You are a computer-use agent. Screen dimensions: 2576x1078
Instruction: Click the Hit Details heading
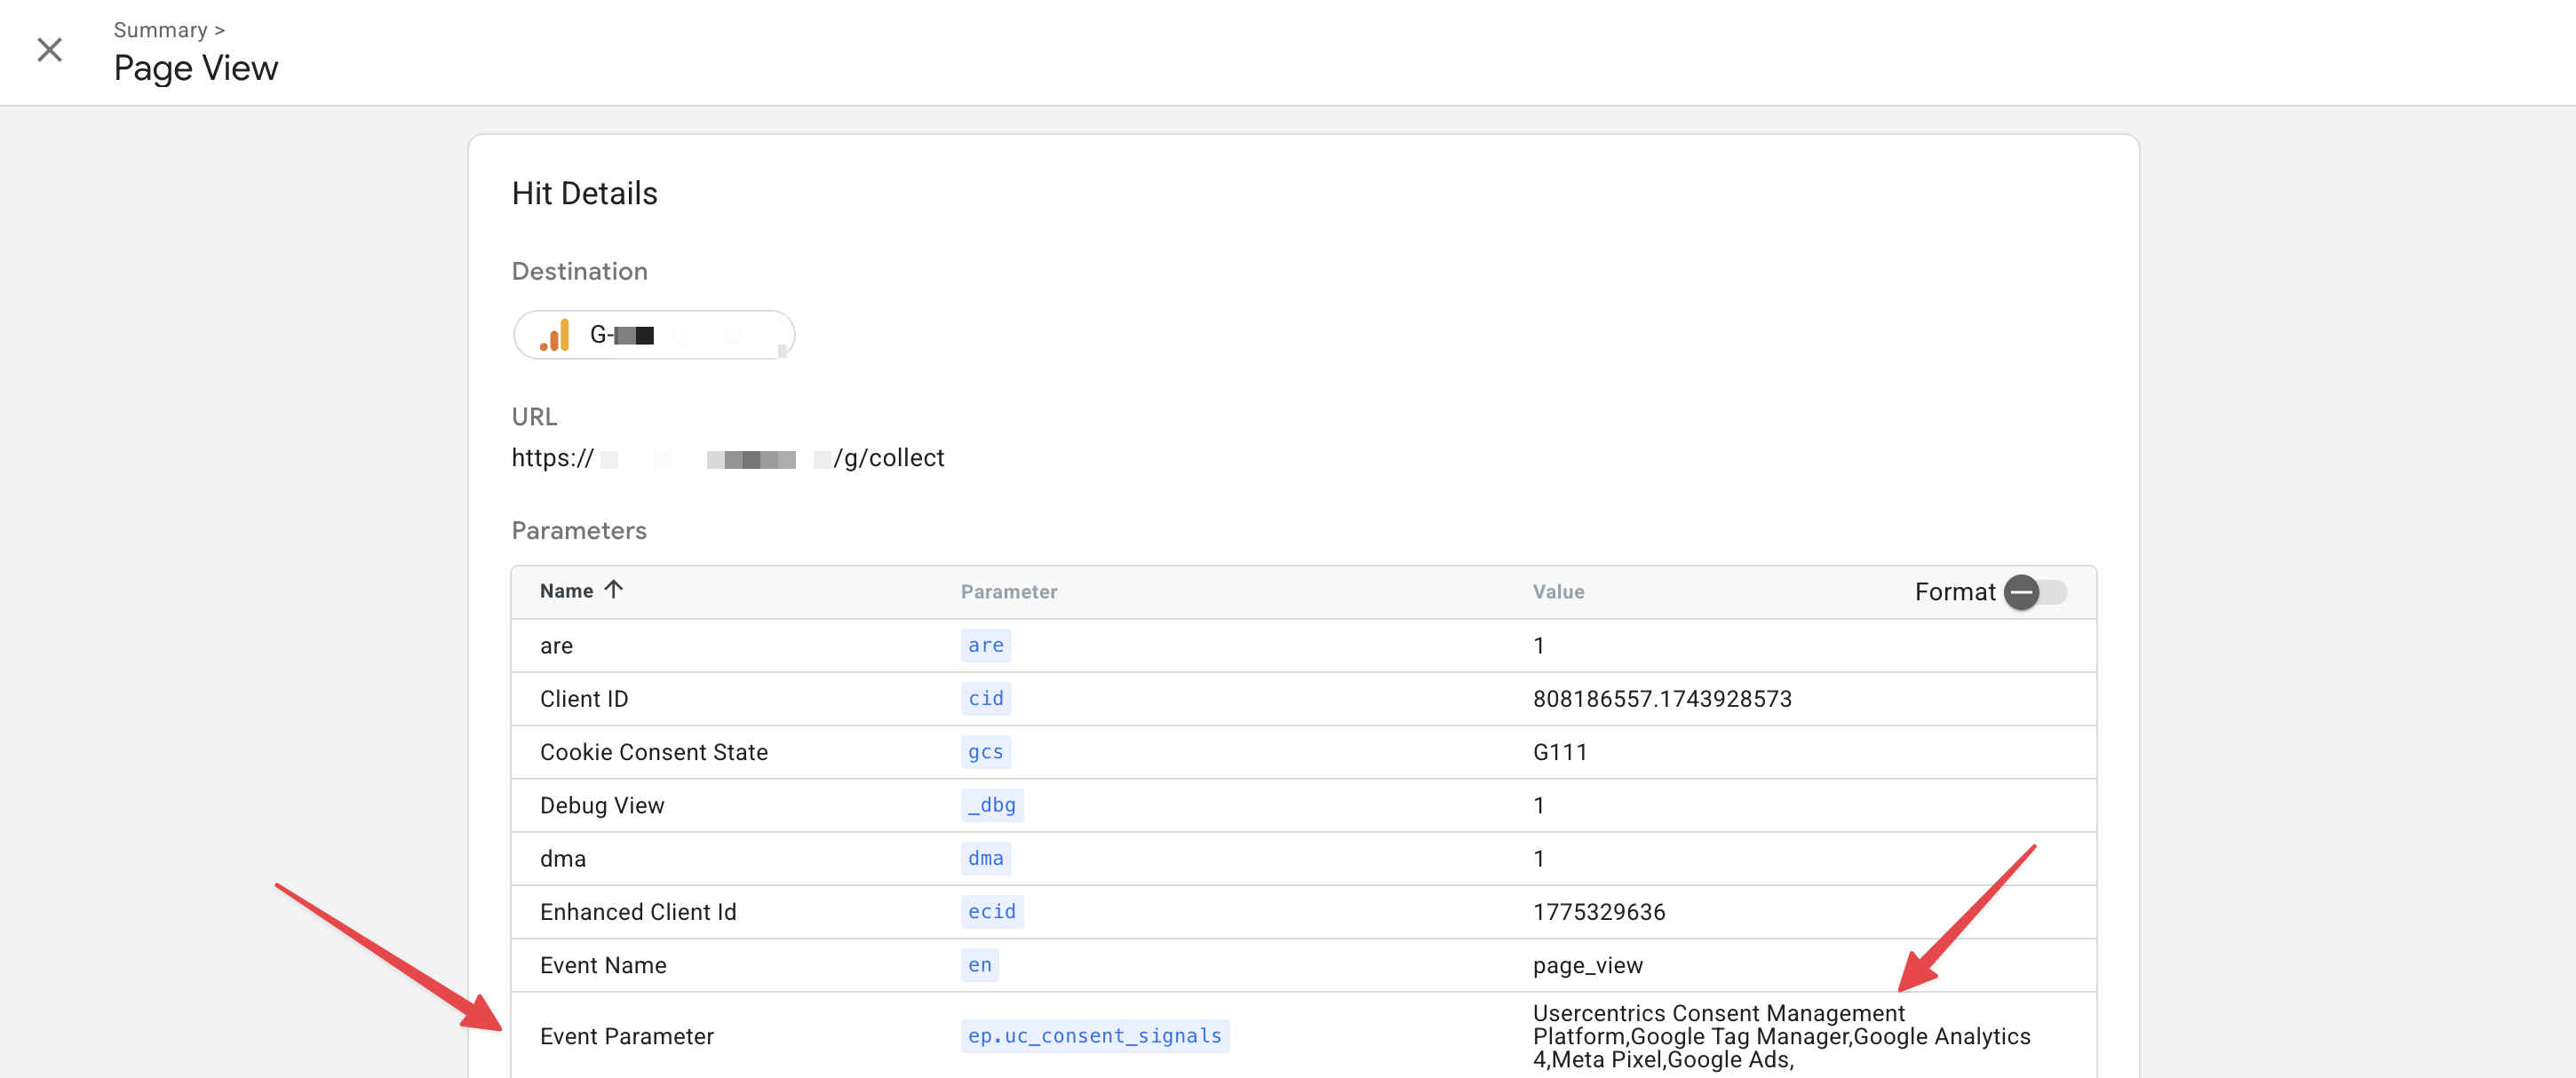tap(585, 193)
